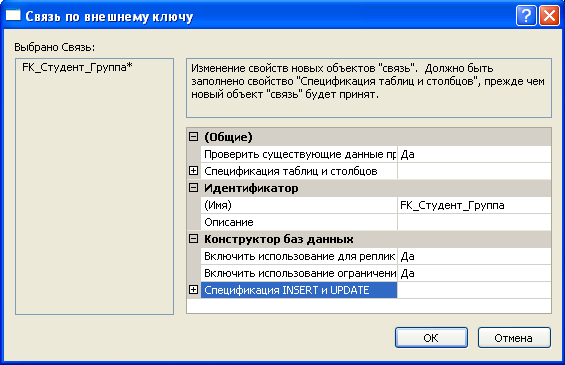Expand Спецификация таблиц и столбцов
This screenshot has height=365, width=565.
(x=193, y=171)
